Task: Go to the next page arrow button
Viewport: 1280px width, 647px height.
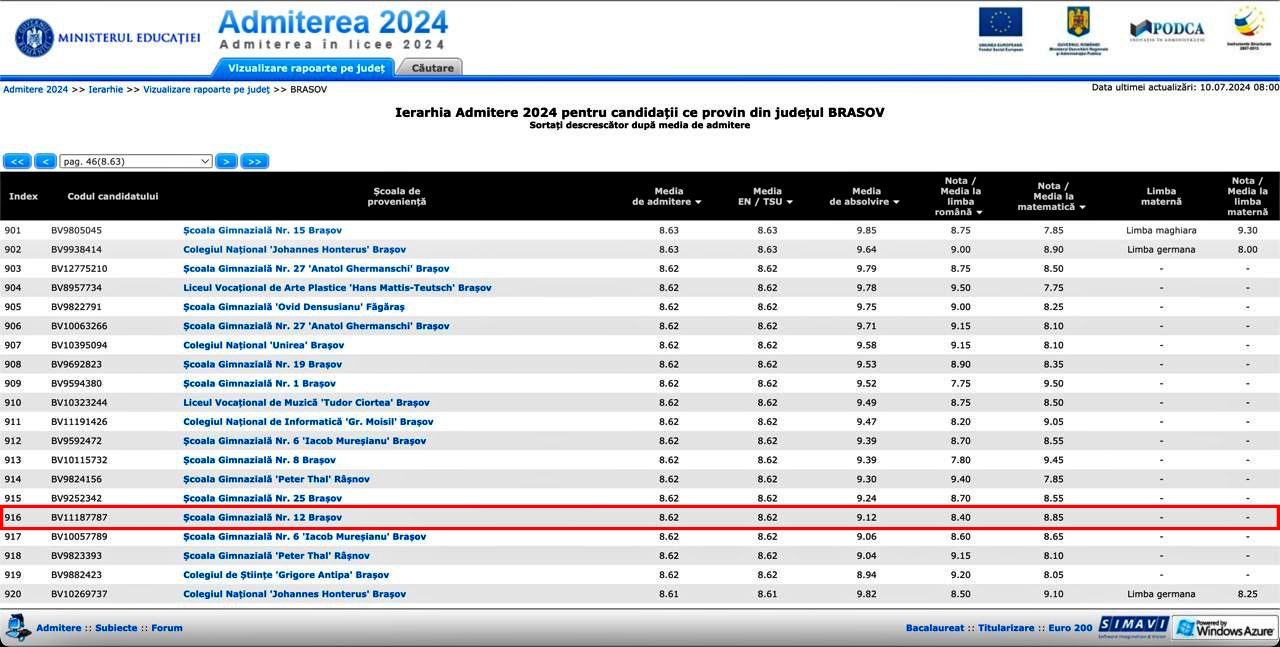Action: (x=226, y=161)
